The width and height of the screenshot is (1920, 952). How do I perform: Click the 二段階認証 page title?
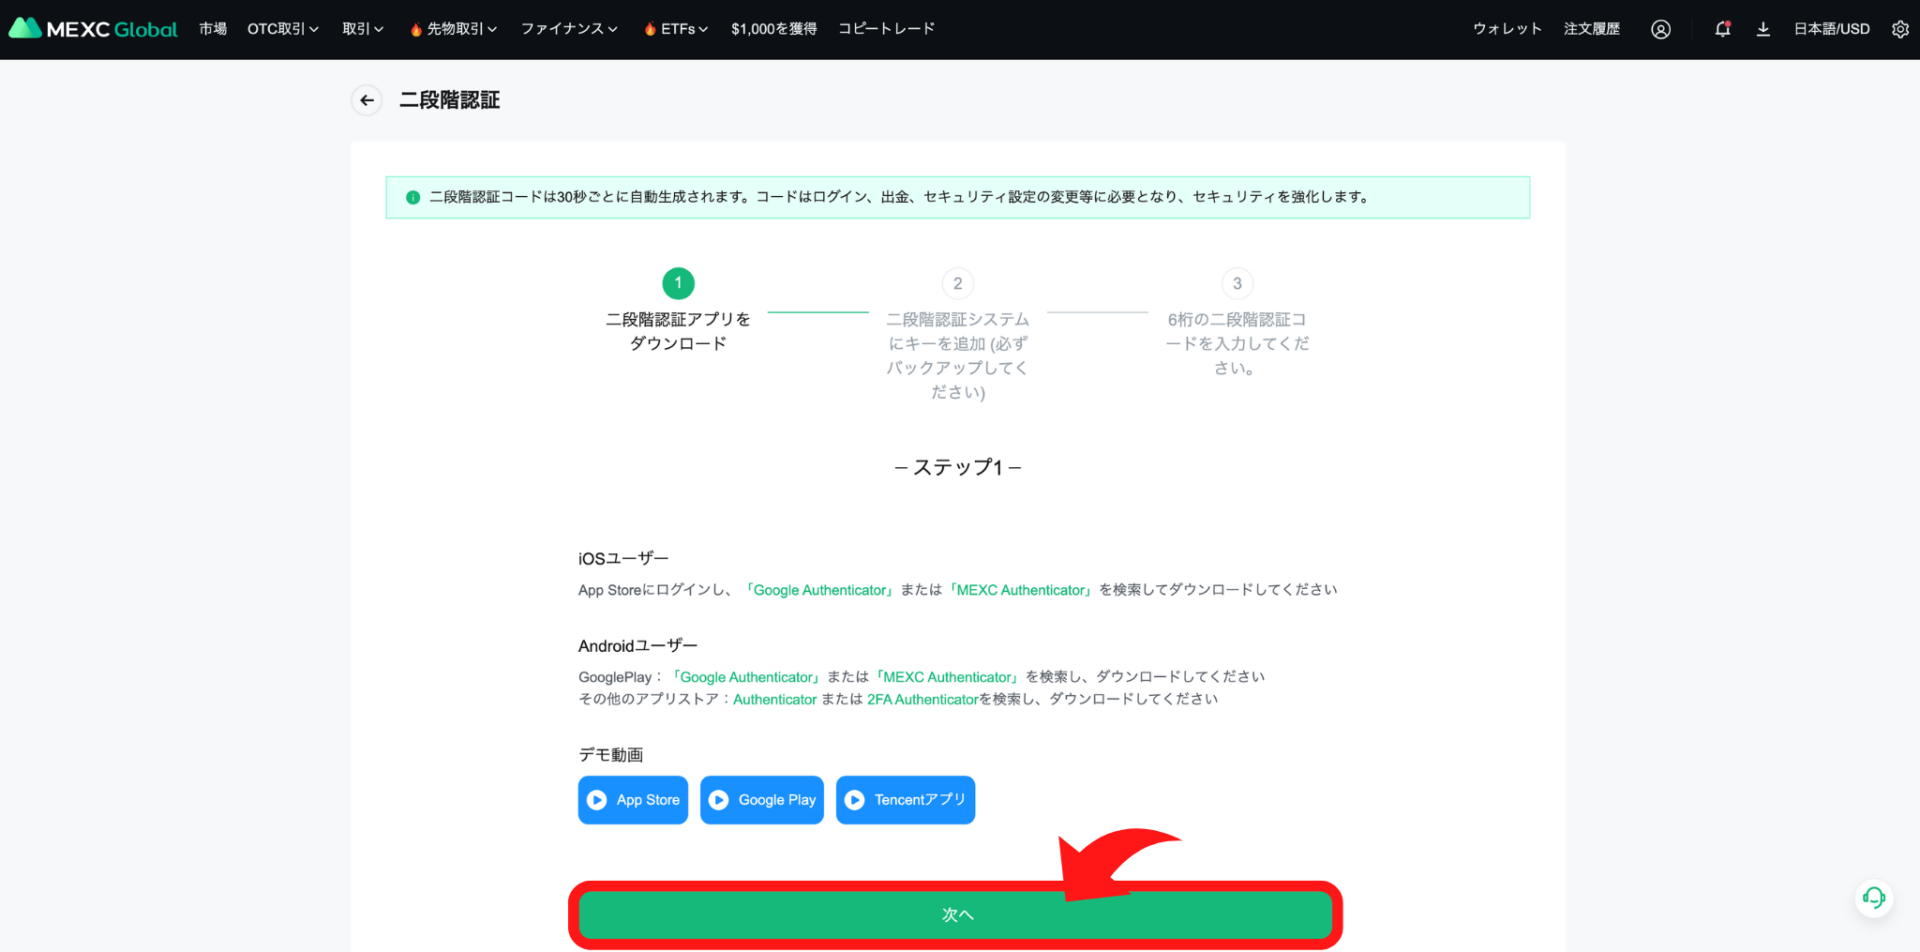tap(450, 100)
